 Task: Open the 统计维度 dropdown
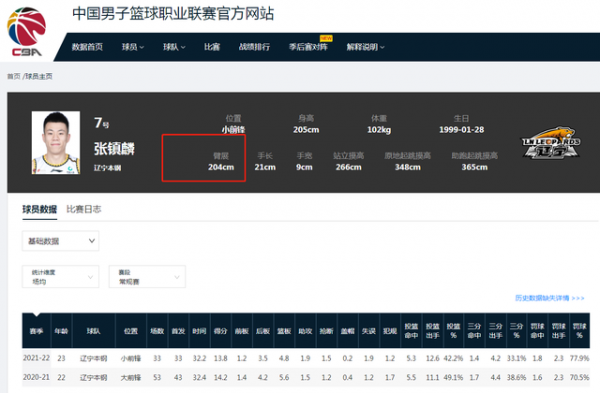click(x=60, y=277)
